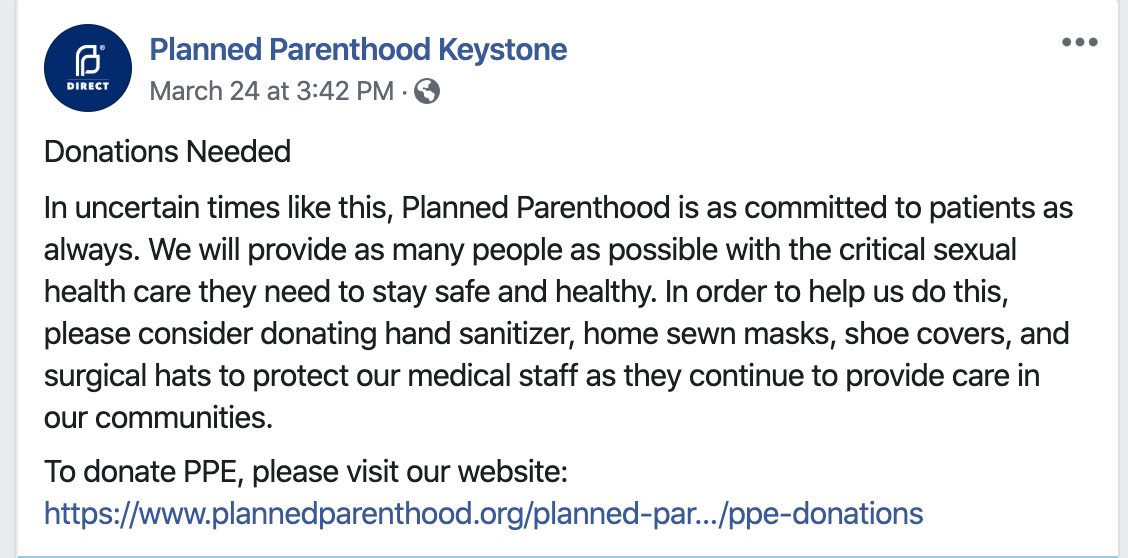Open the Planned Parenthood Keystone page name
Screen dimensions: 1128x558
pyautogui.click(x=357, y=49)
